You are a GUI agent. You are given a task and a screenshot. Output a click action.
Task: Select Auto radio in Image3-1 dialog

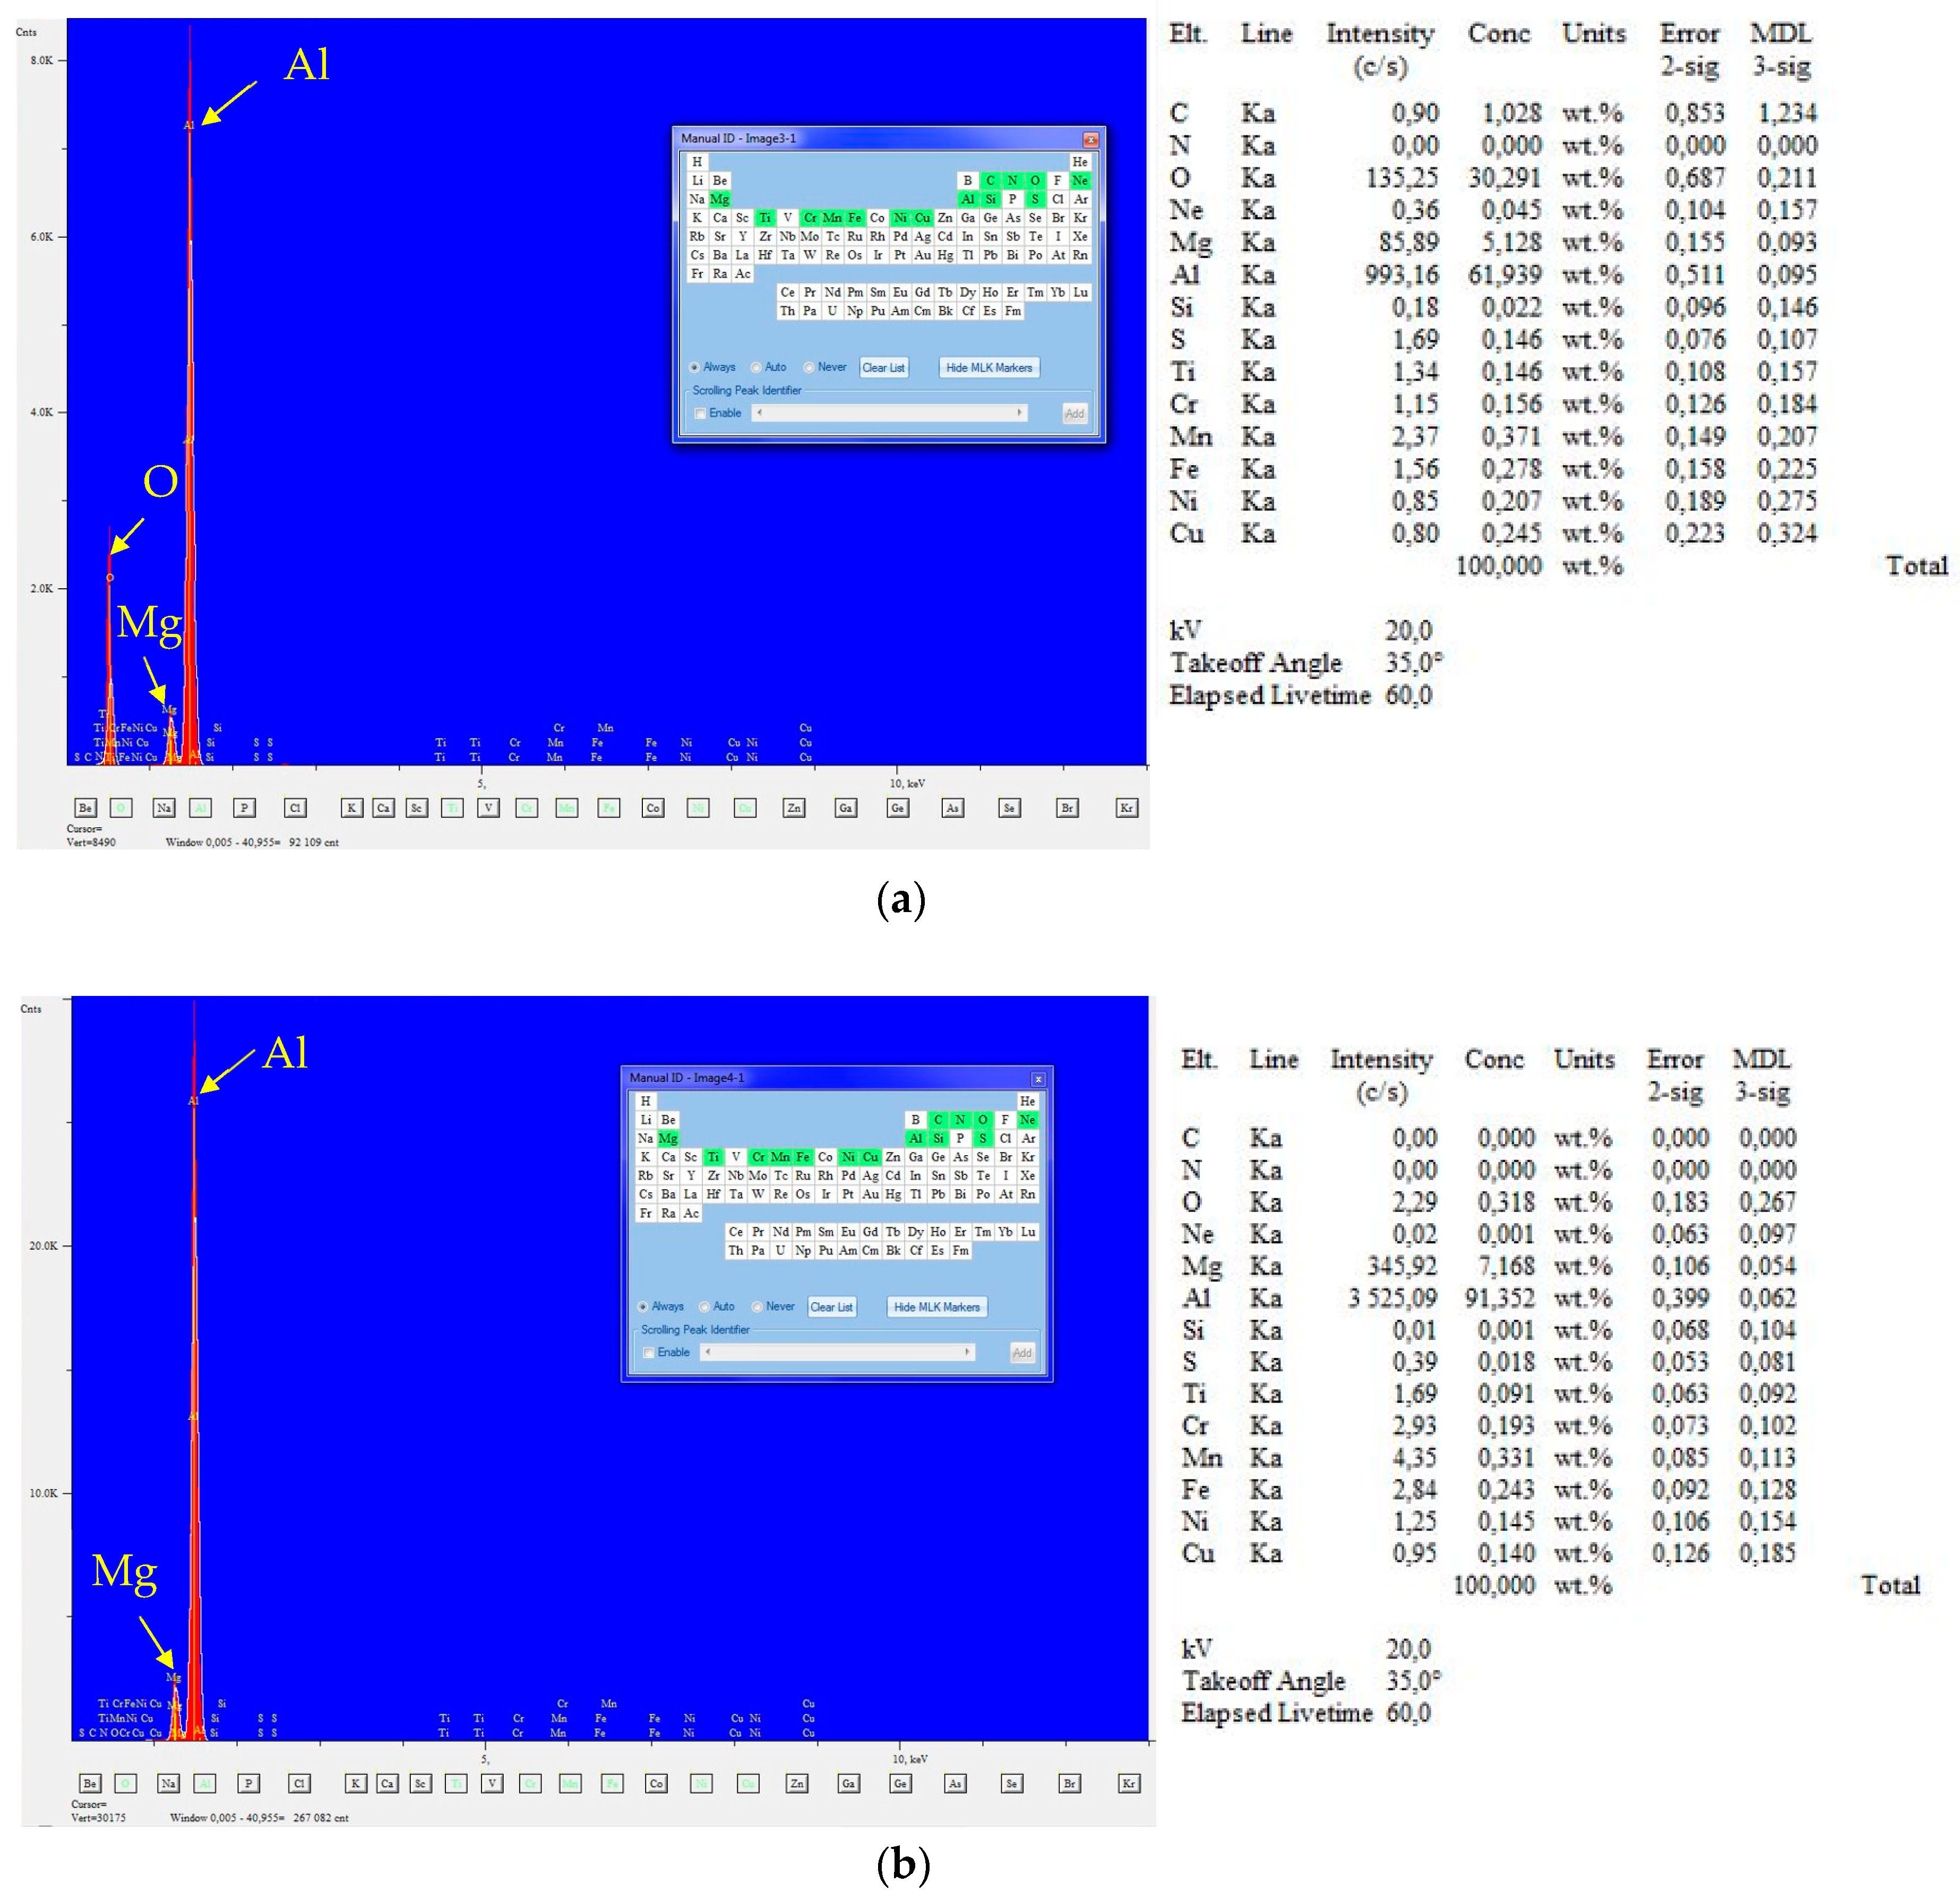(x=756, y=367)
